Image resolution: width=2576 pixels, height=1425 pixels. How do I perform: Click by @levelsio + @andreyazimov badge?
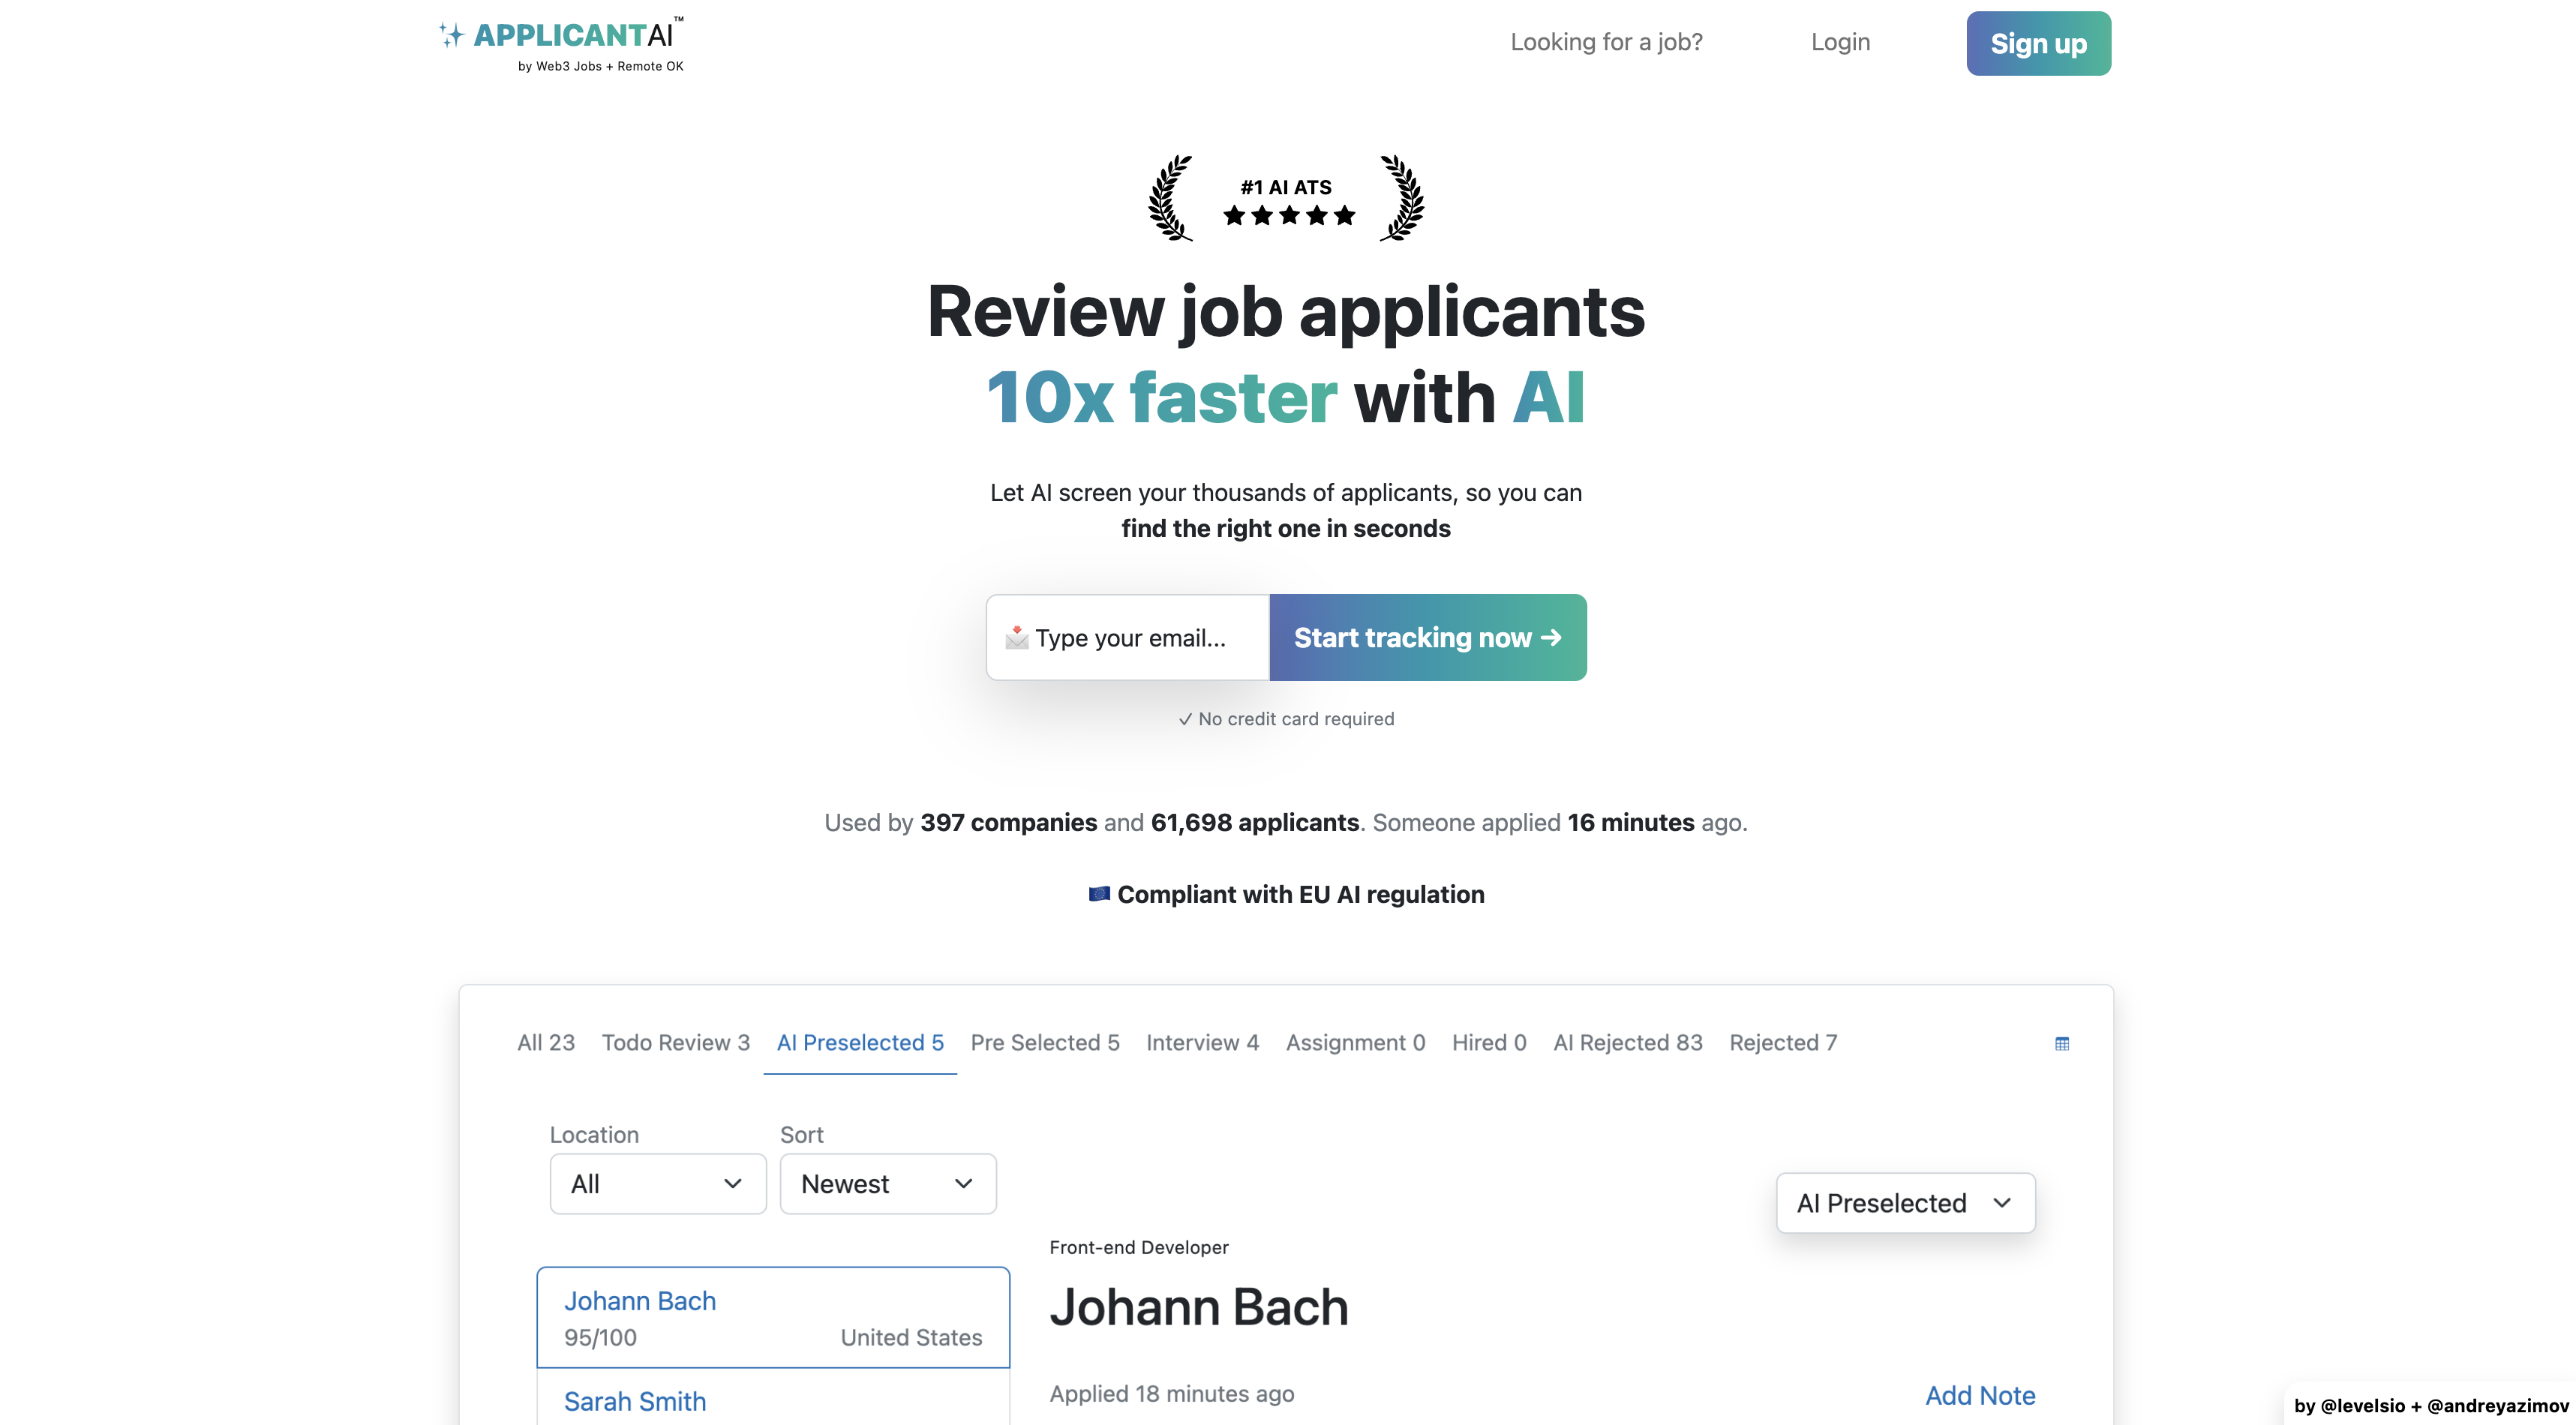2430,1405
